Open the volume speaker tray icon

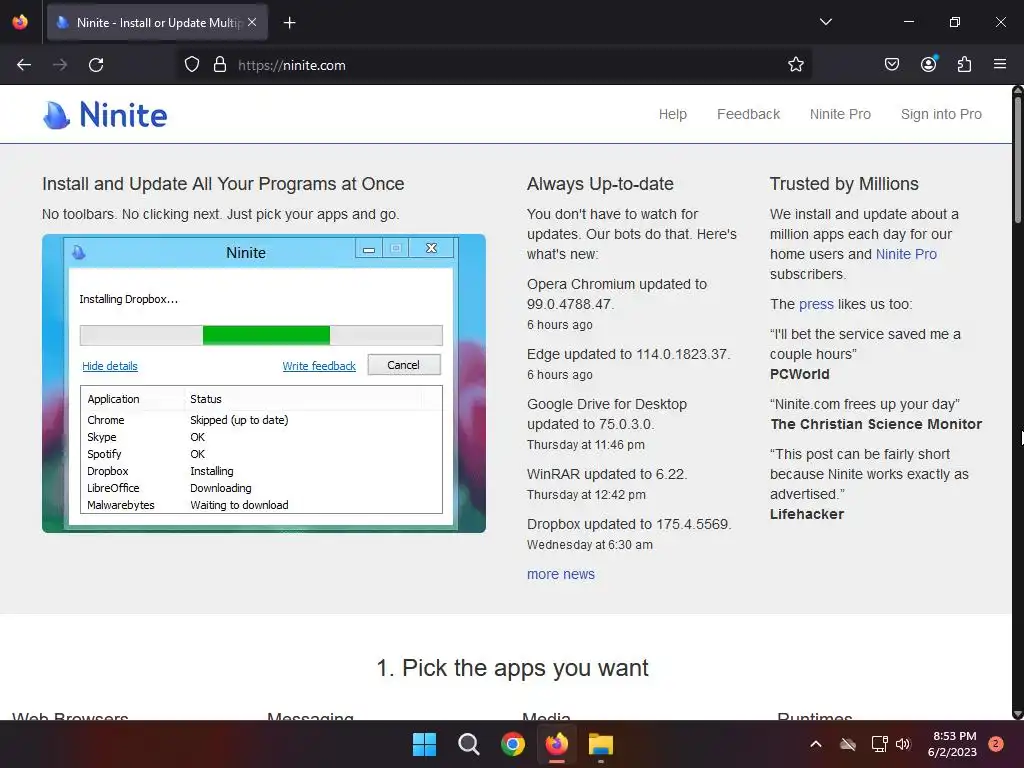(903, 744)
